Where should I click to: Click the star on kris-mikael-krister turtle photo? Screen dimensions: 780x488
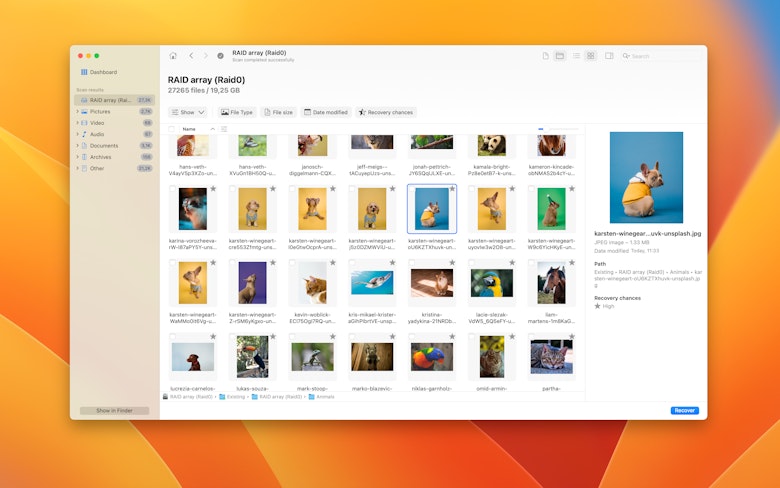[392, 262]
